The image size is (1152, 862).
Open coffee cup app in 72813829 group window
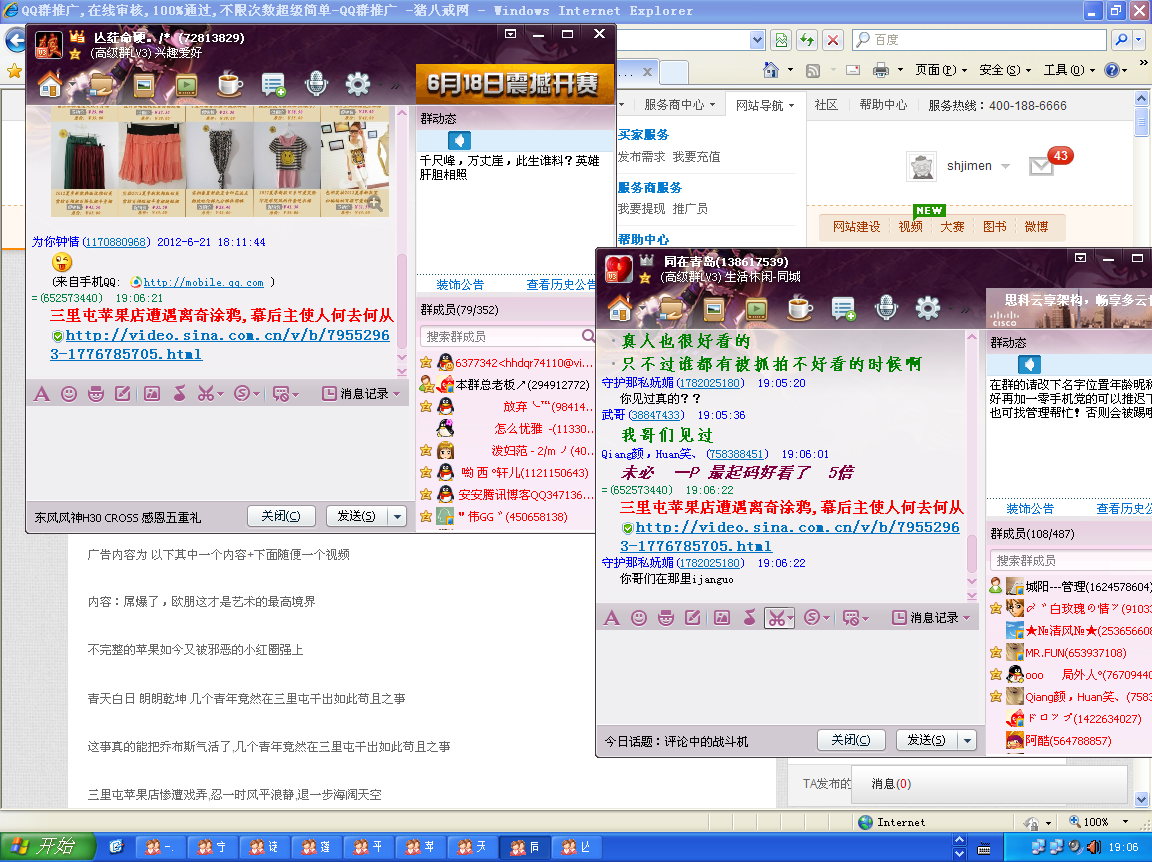tap(229, 85)
